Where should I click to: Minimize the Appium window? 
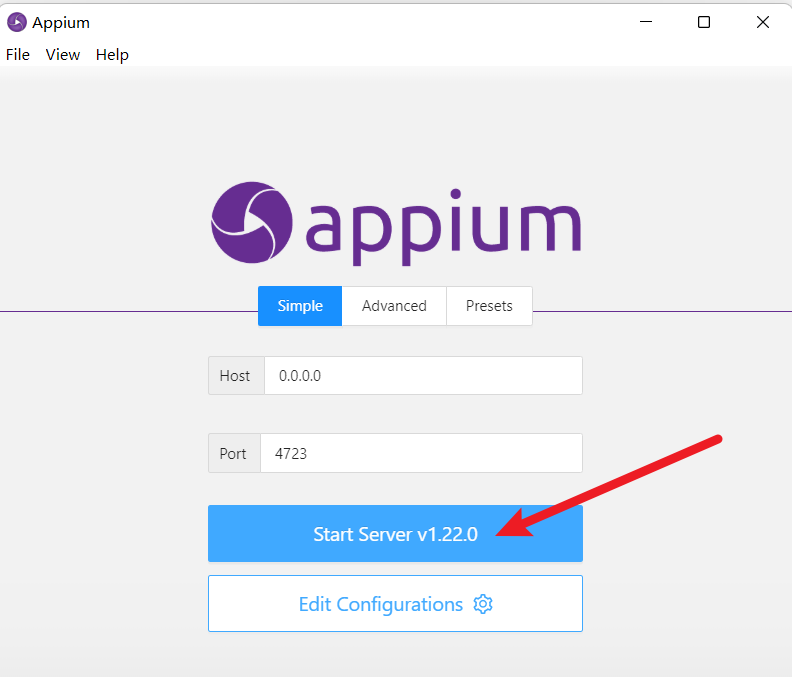pyautogui.click(x=646, y=22)
